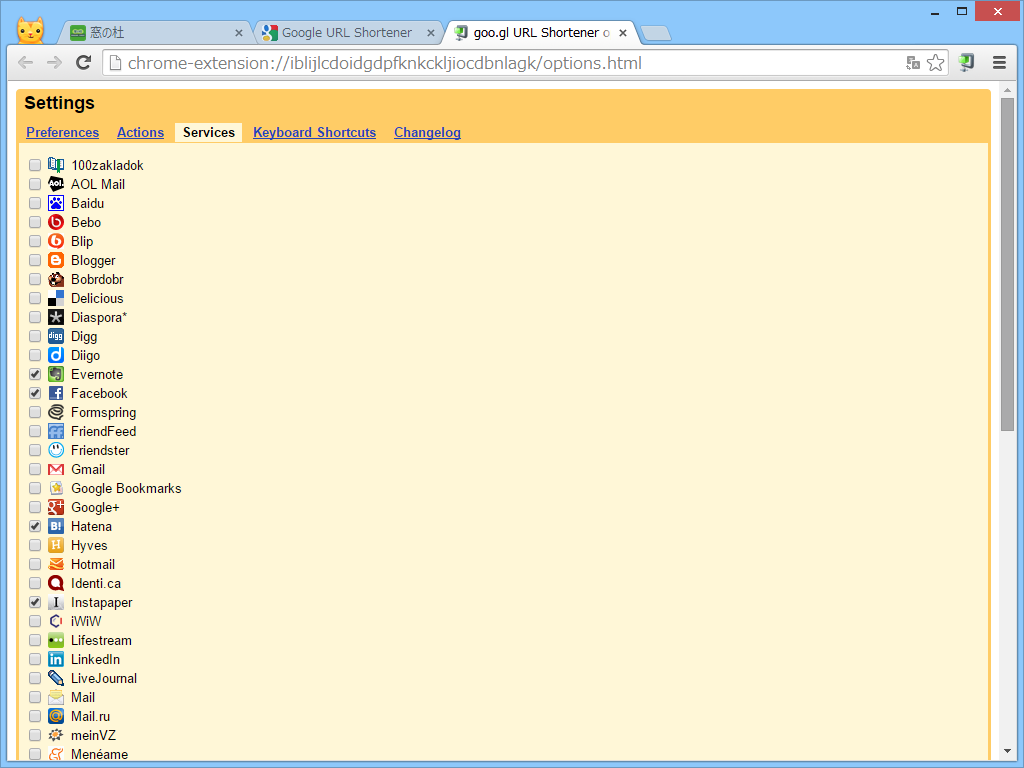Click the Identi.ca icon
This screenshot has width=1024, height=768.
coord(56,583)
